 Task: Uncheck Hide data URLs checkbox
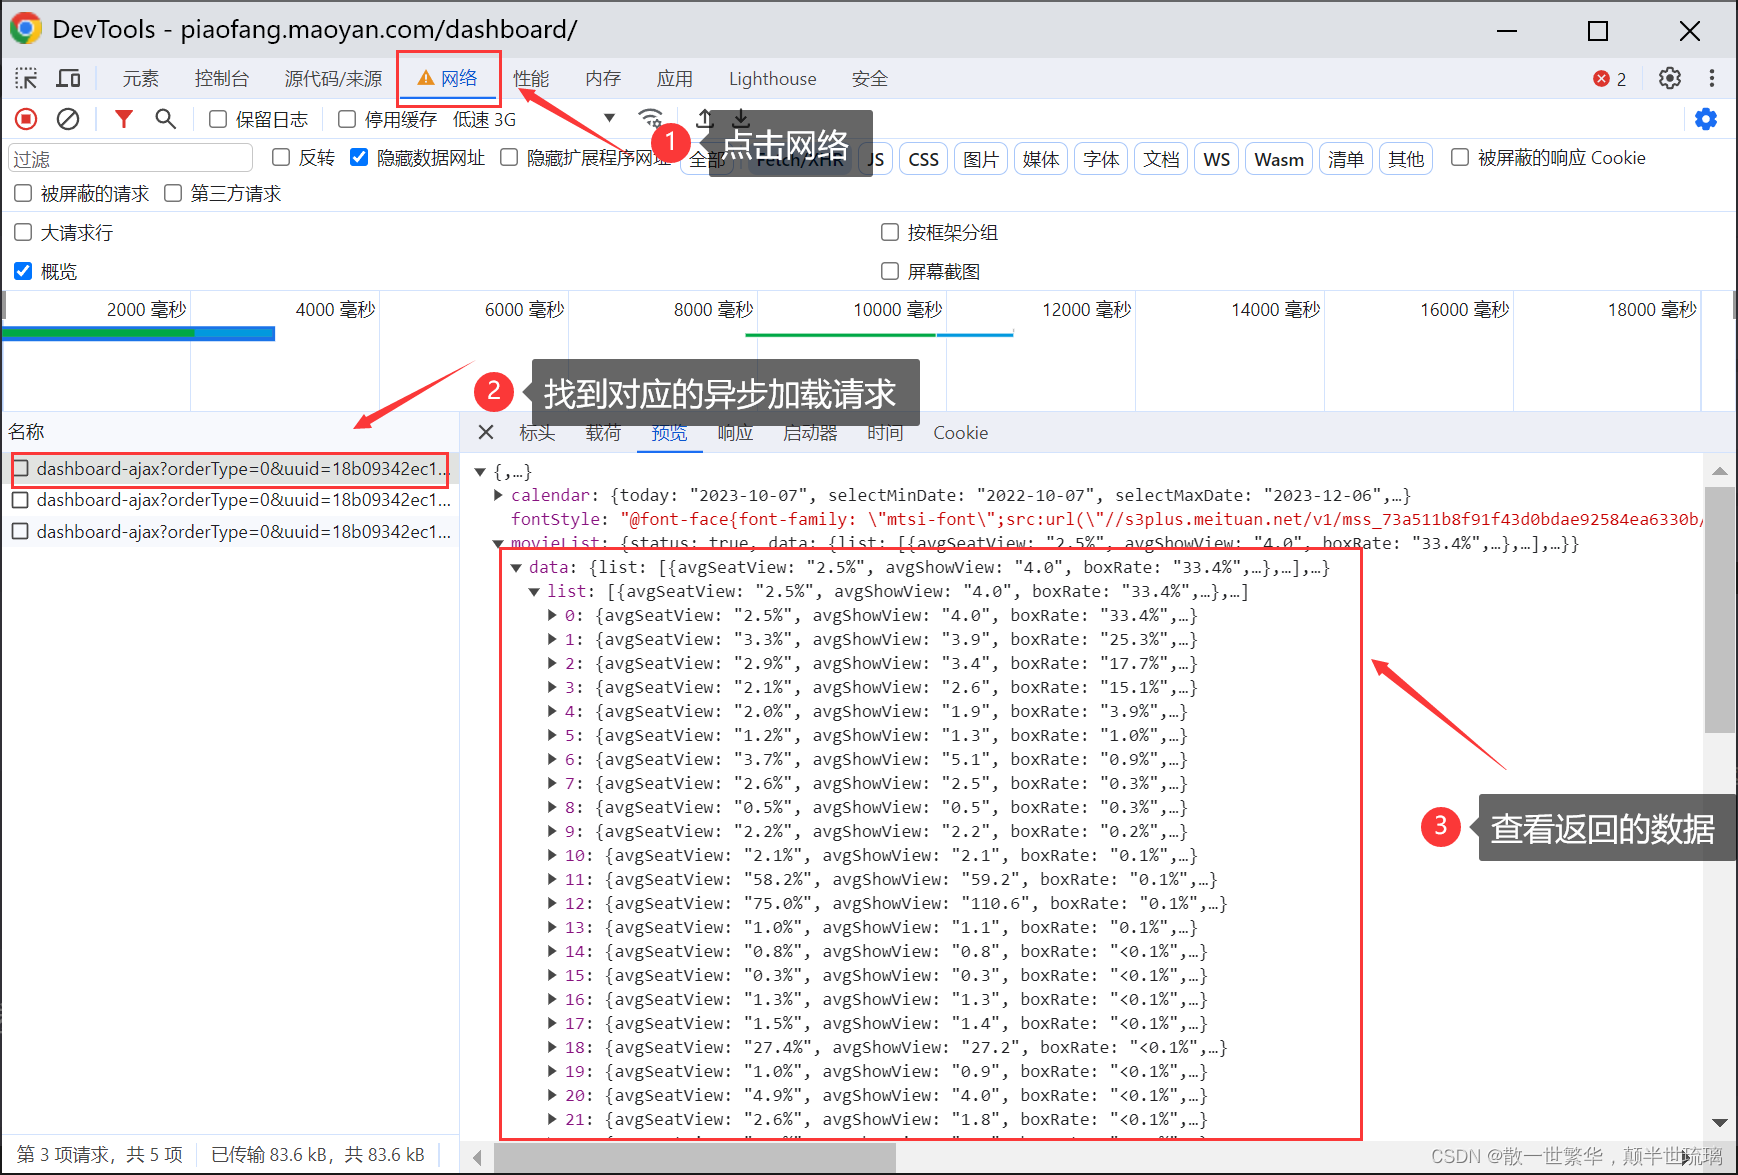click(x=359, y=157)
